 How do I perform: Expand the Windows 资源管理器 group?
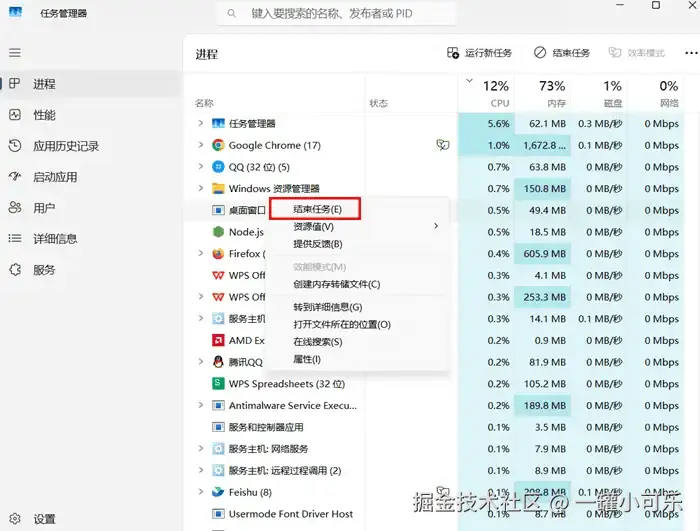[x=200, y=188]
